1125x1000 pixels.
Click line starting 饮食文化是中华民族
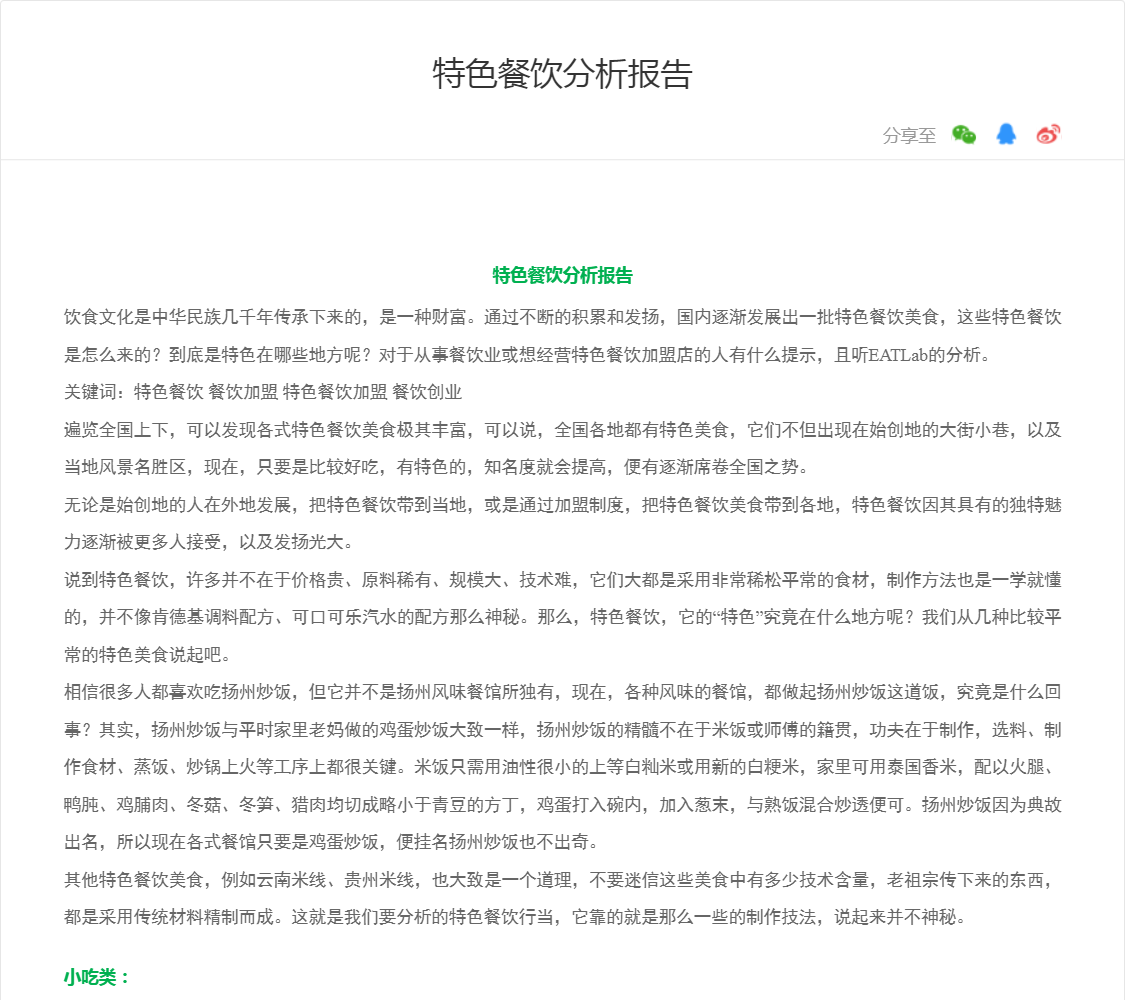tap(562, 317)
